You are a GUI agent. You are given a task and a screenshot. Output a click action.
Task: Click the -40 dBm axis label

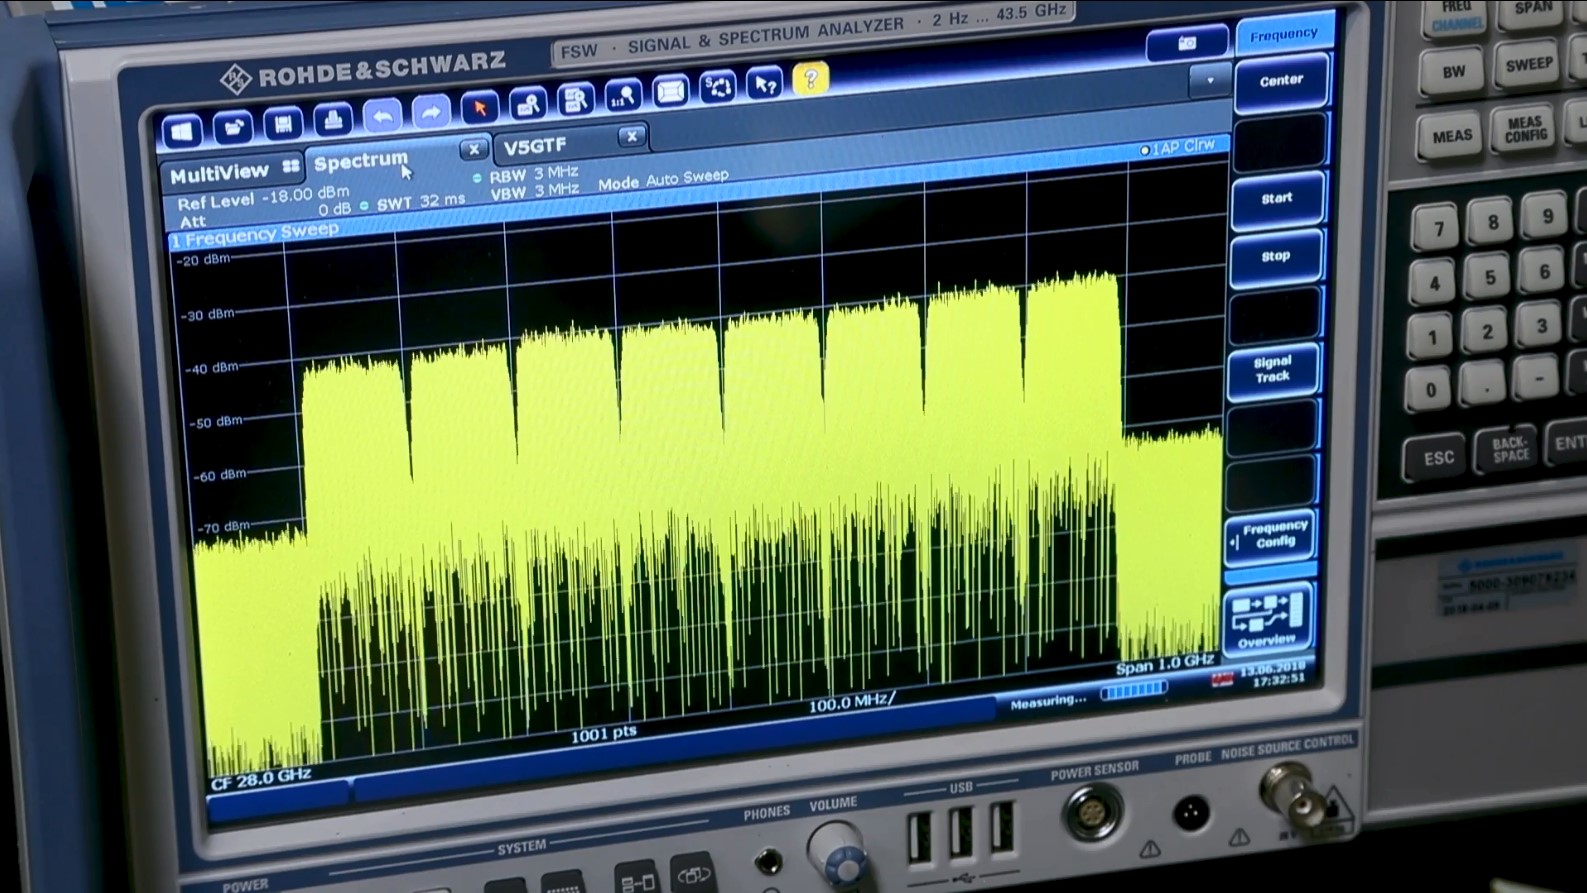[210, 368]
